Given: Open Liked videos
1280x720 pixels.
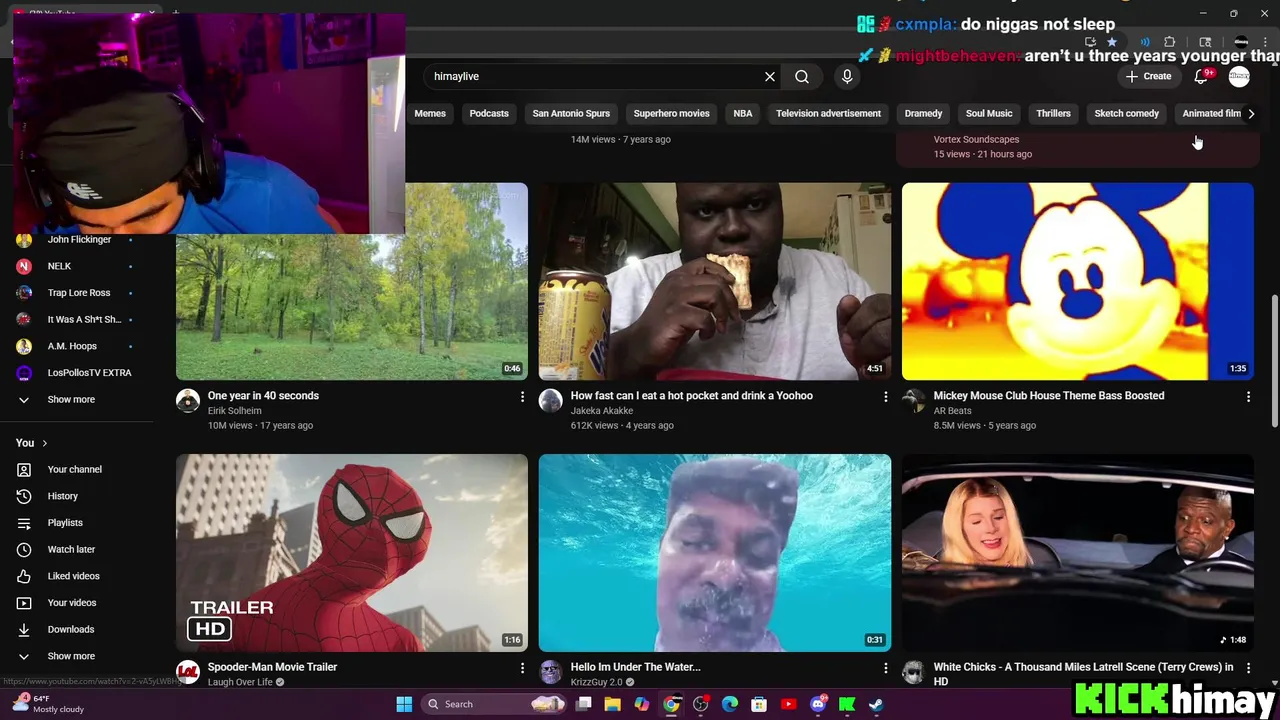Looking at the screenshot, I should [73, 576].
